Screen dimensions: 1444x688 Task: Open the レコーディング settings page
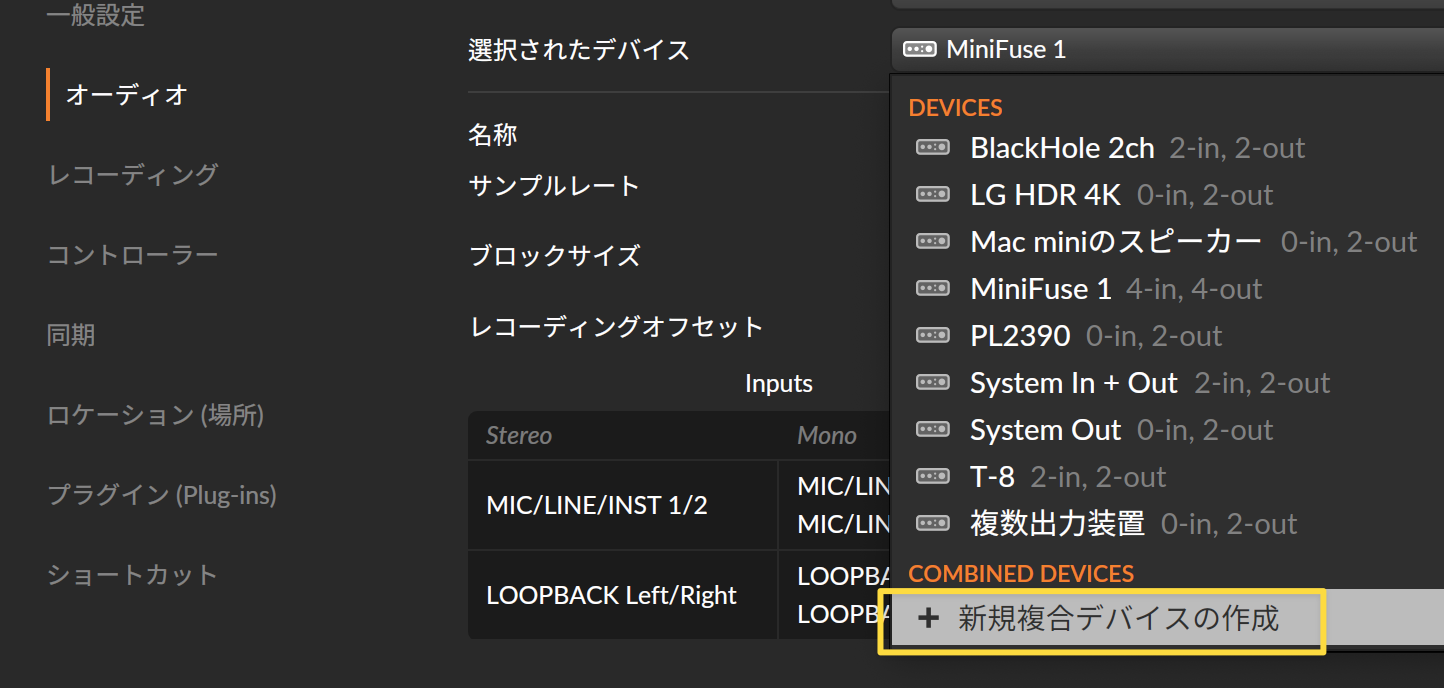132,174
